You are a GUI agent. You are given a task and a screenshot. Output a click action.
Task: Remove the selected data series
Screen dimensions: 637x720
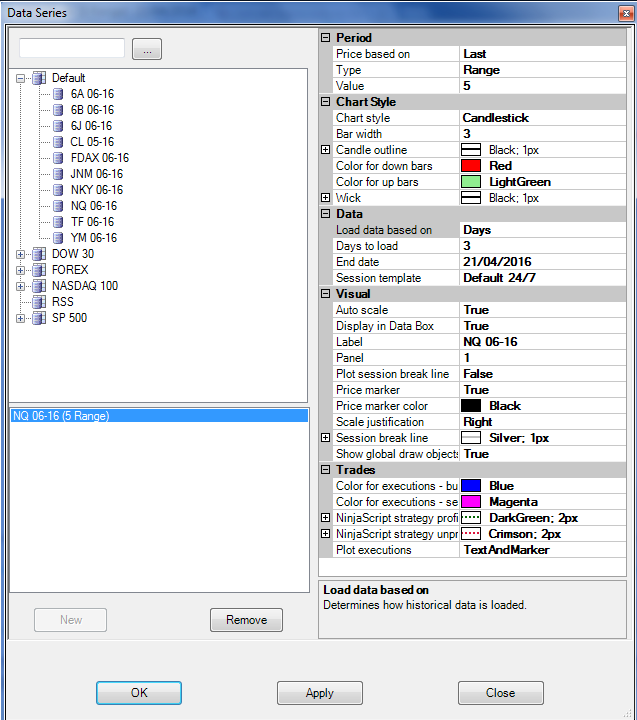(246, 620)
